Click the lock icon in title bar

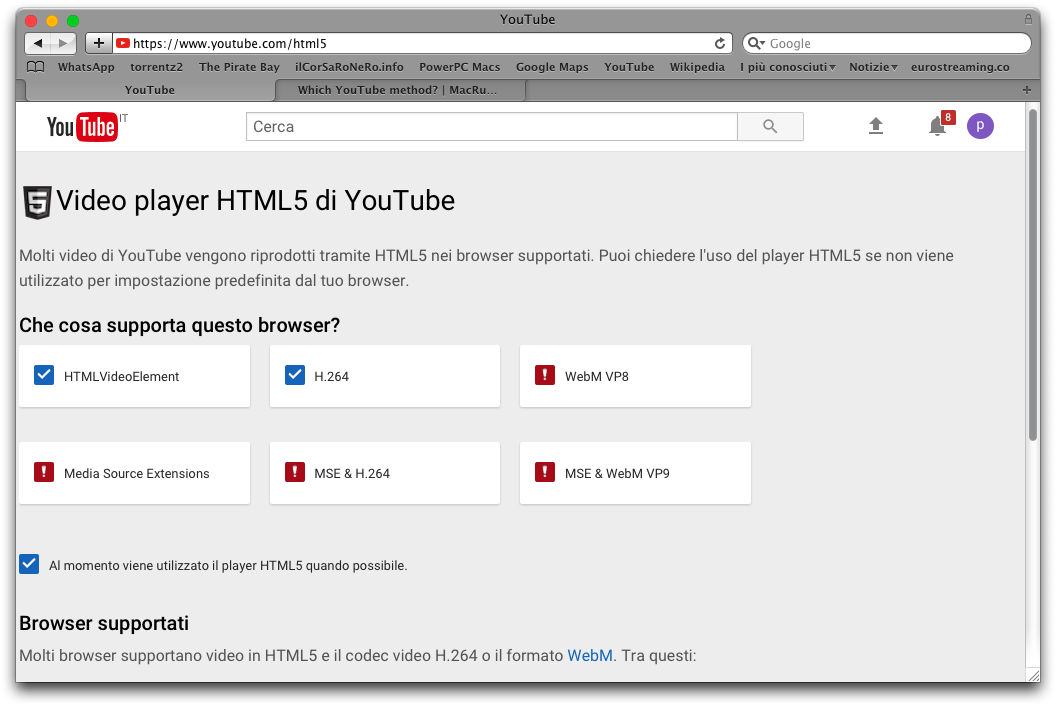pos(1028,19)
